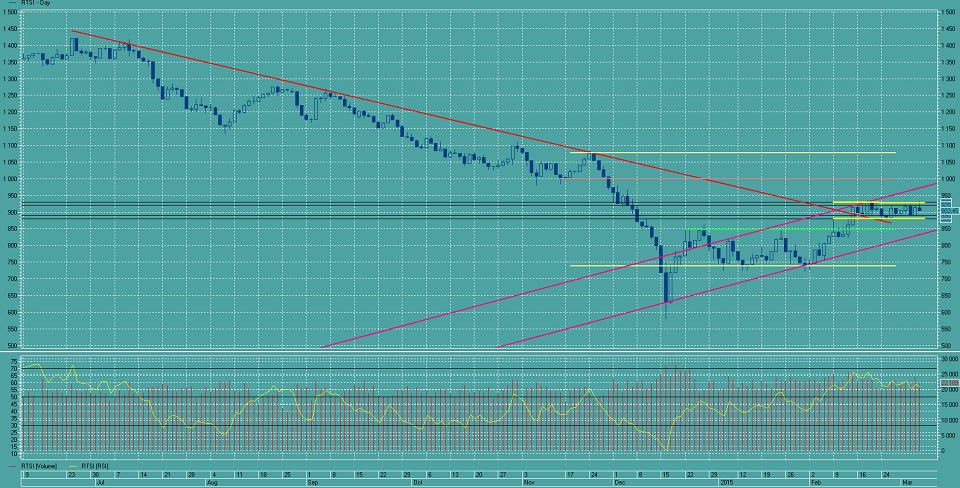960x488 pixels.
Task: Pick the Oct month on the time axis
Action: [417, 481]
